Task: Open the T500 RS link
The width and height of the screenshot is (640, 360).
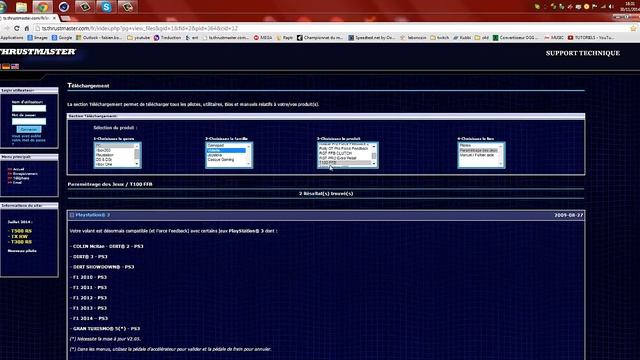Action: (21, 231)
